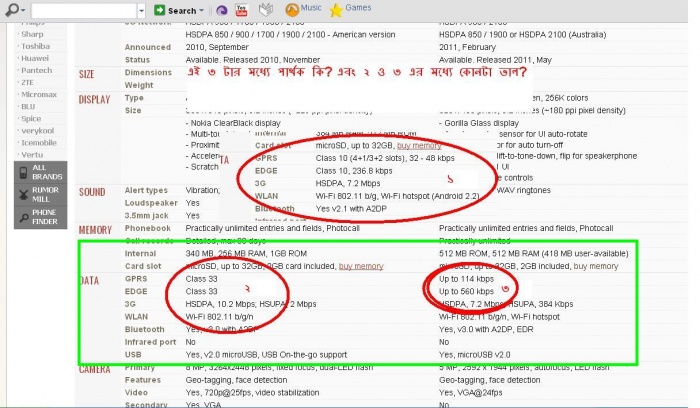700x408 pixels.
Task: Click the green Search button
Action: 175,10
